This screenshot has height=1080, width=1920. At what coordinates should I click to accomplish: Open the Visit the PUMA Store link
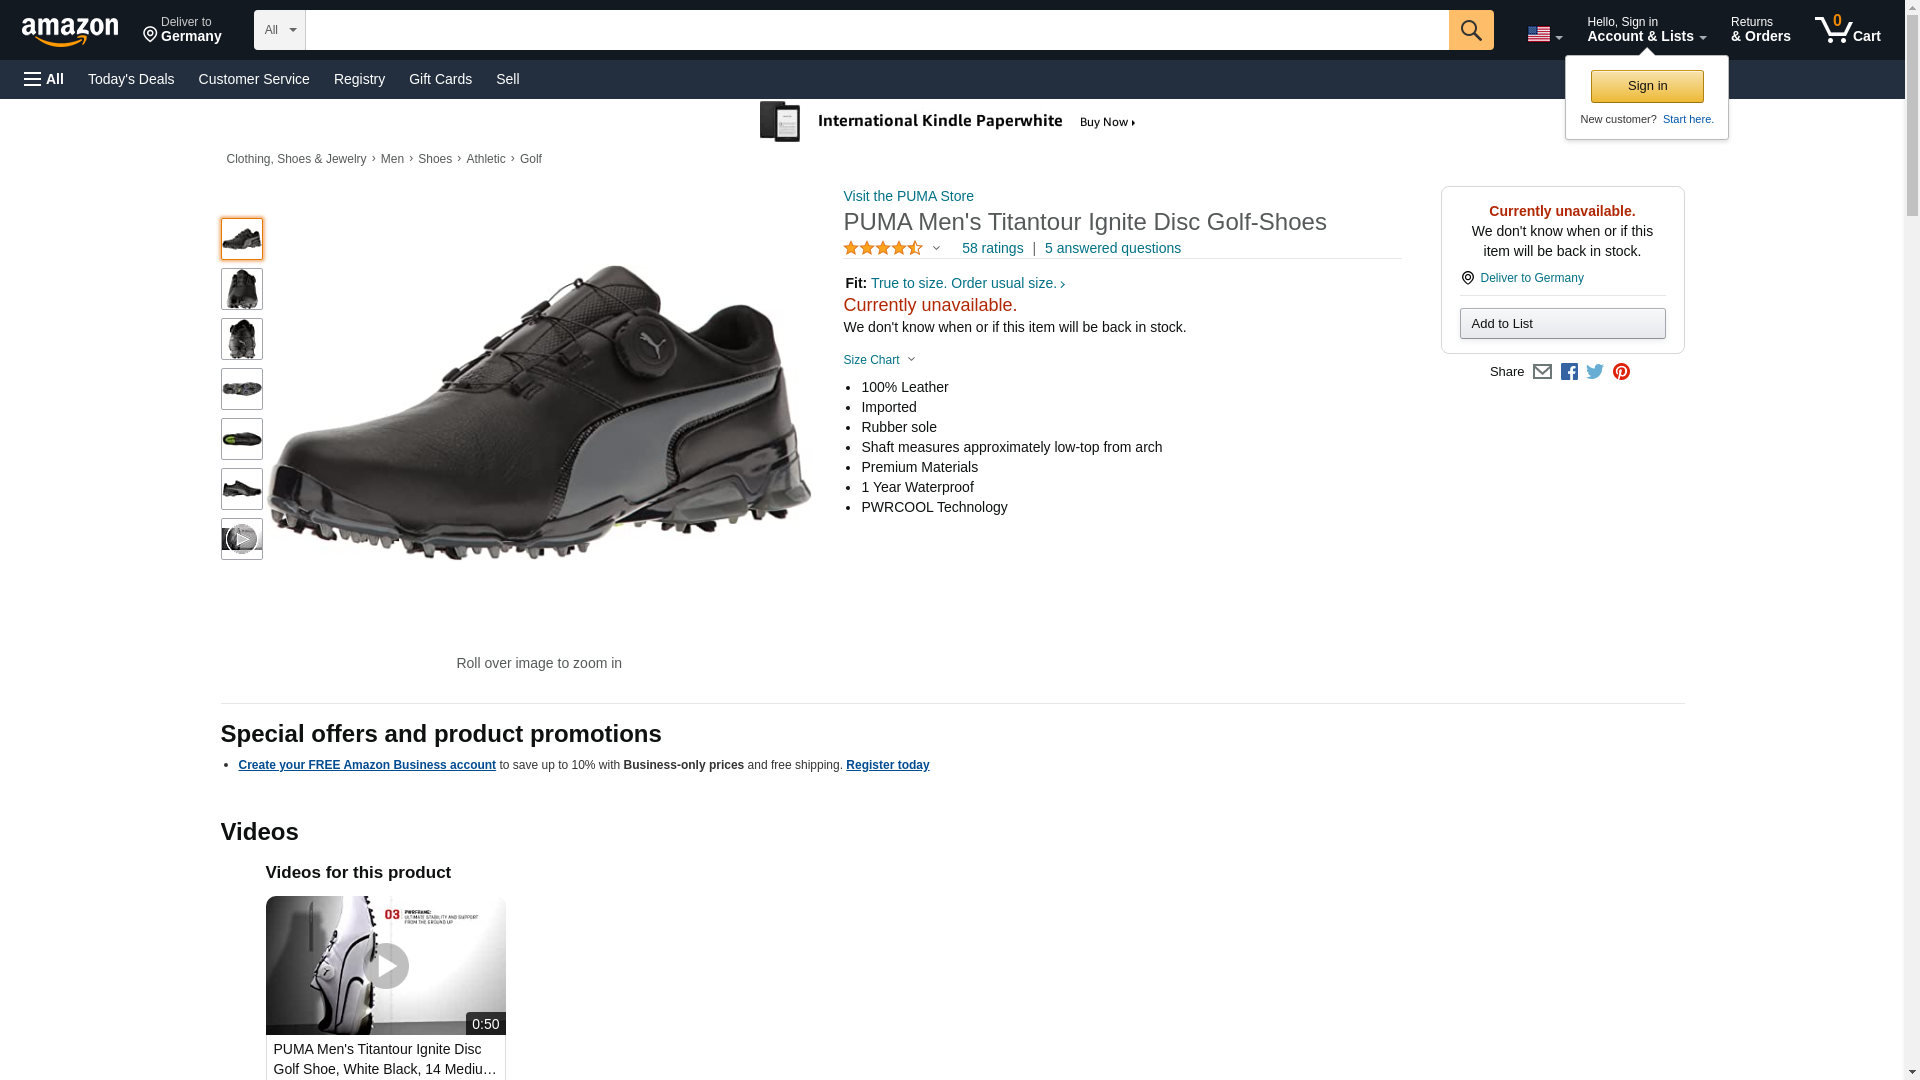point(908,196)
